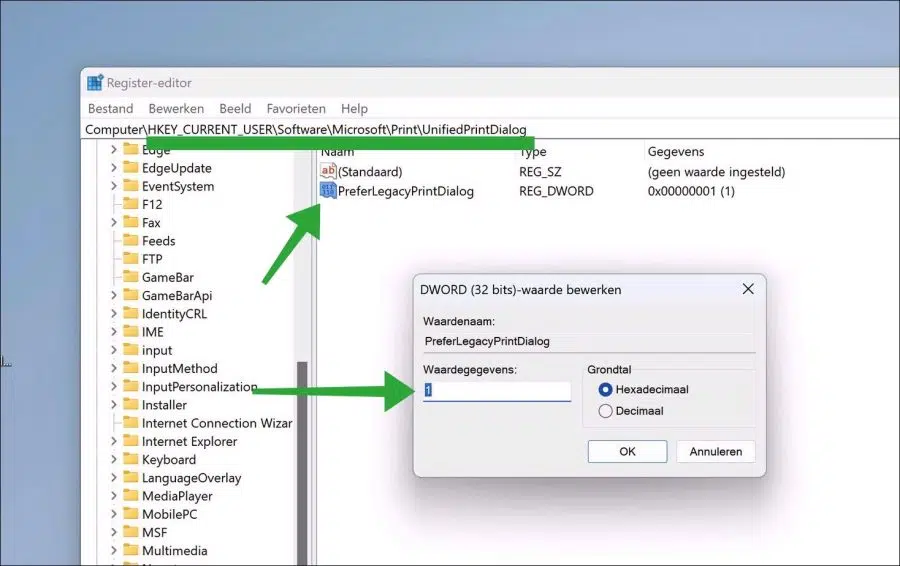The width and height of the screenshot is (900, 566).
Task: Click the Waardenaam field PreferLegacyPrintDialog
Action: click(x=589, y=342)
